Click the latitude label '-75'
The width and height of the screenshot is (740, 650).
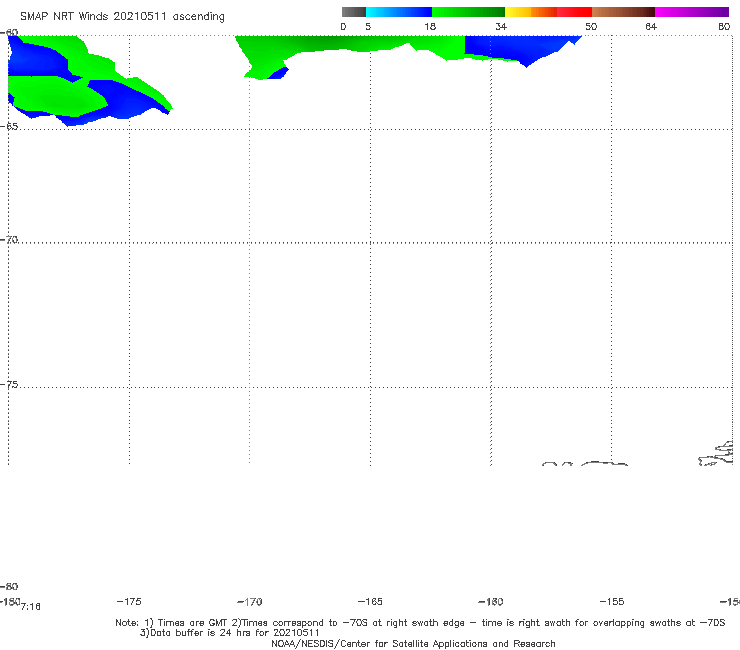[x=9, y=385]
